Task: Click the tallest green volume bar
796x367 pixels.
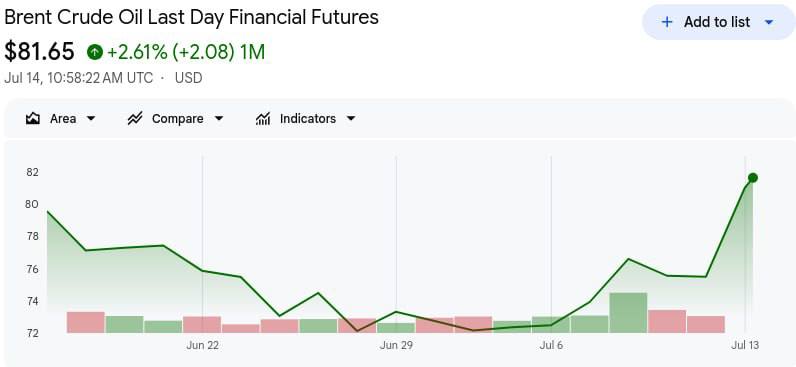Action: coord(628,313)
